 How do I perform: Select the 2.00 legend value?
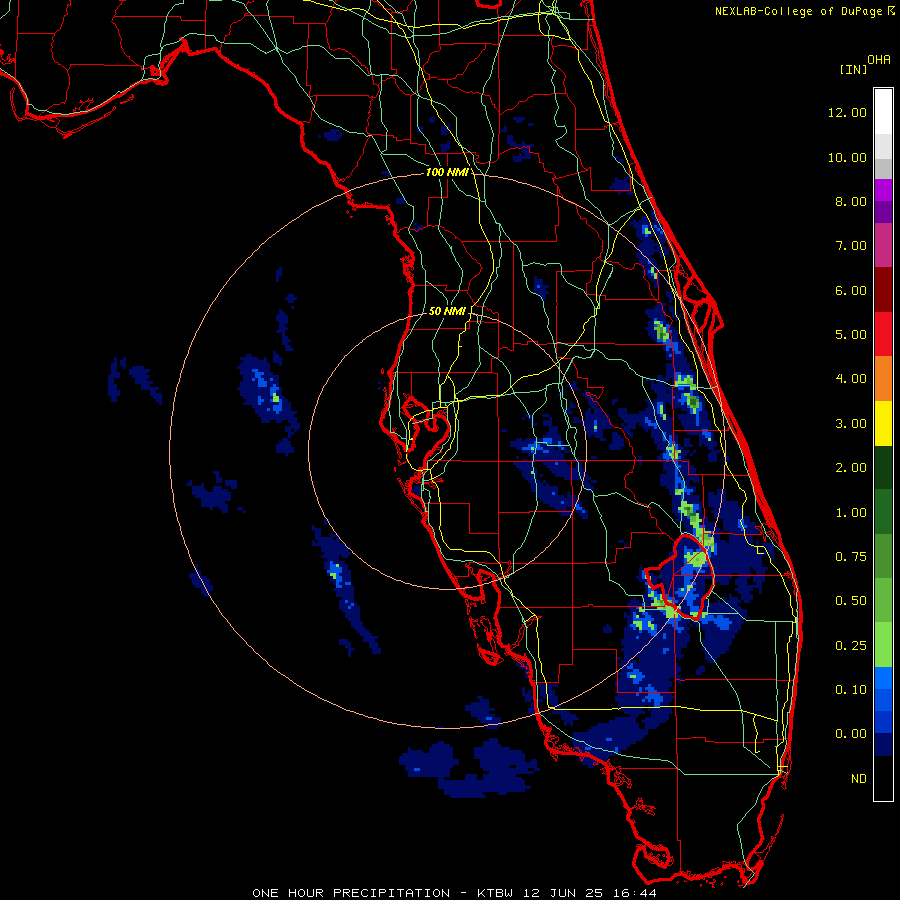pos(851,468)
